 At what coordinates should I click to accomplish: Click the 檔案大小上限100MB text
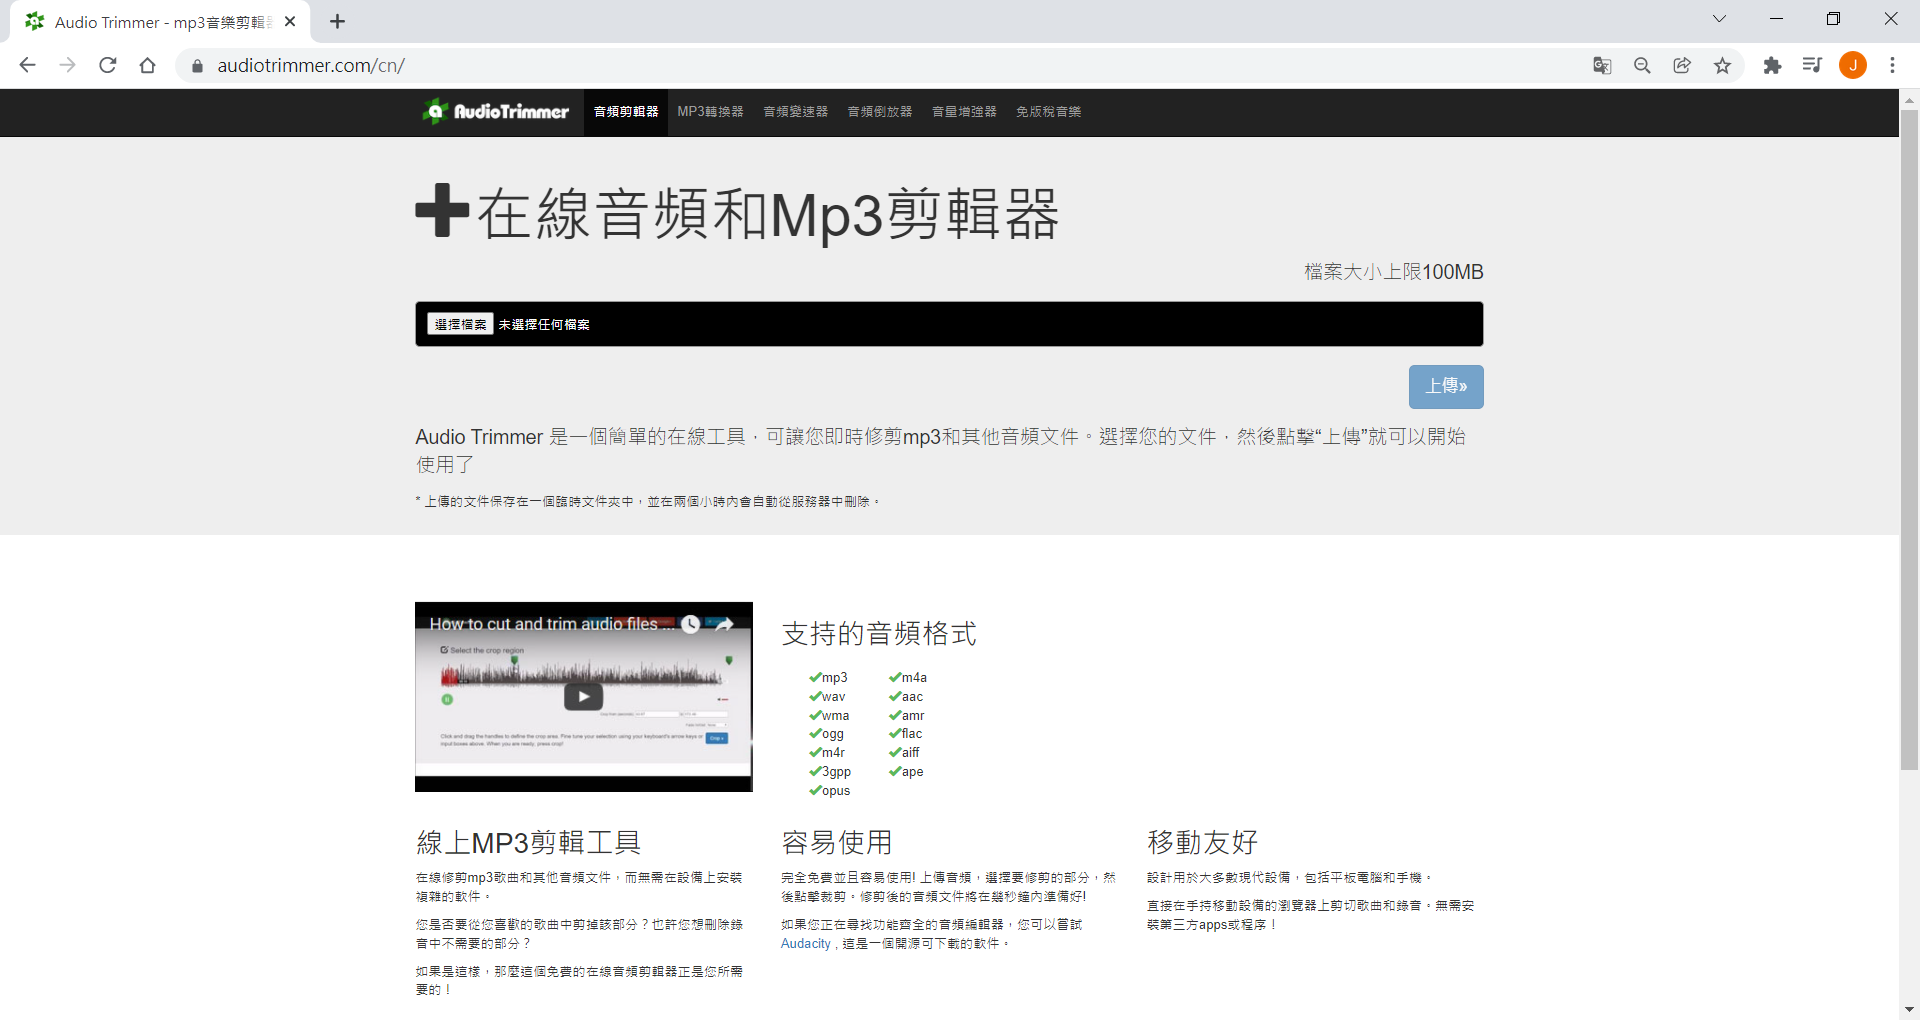tap(1394, 272)
